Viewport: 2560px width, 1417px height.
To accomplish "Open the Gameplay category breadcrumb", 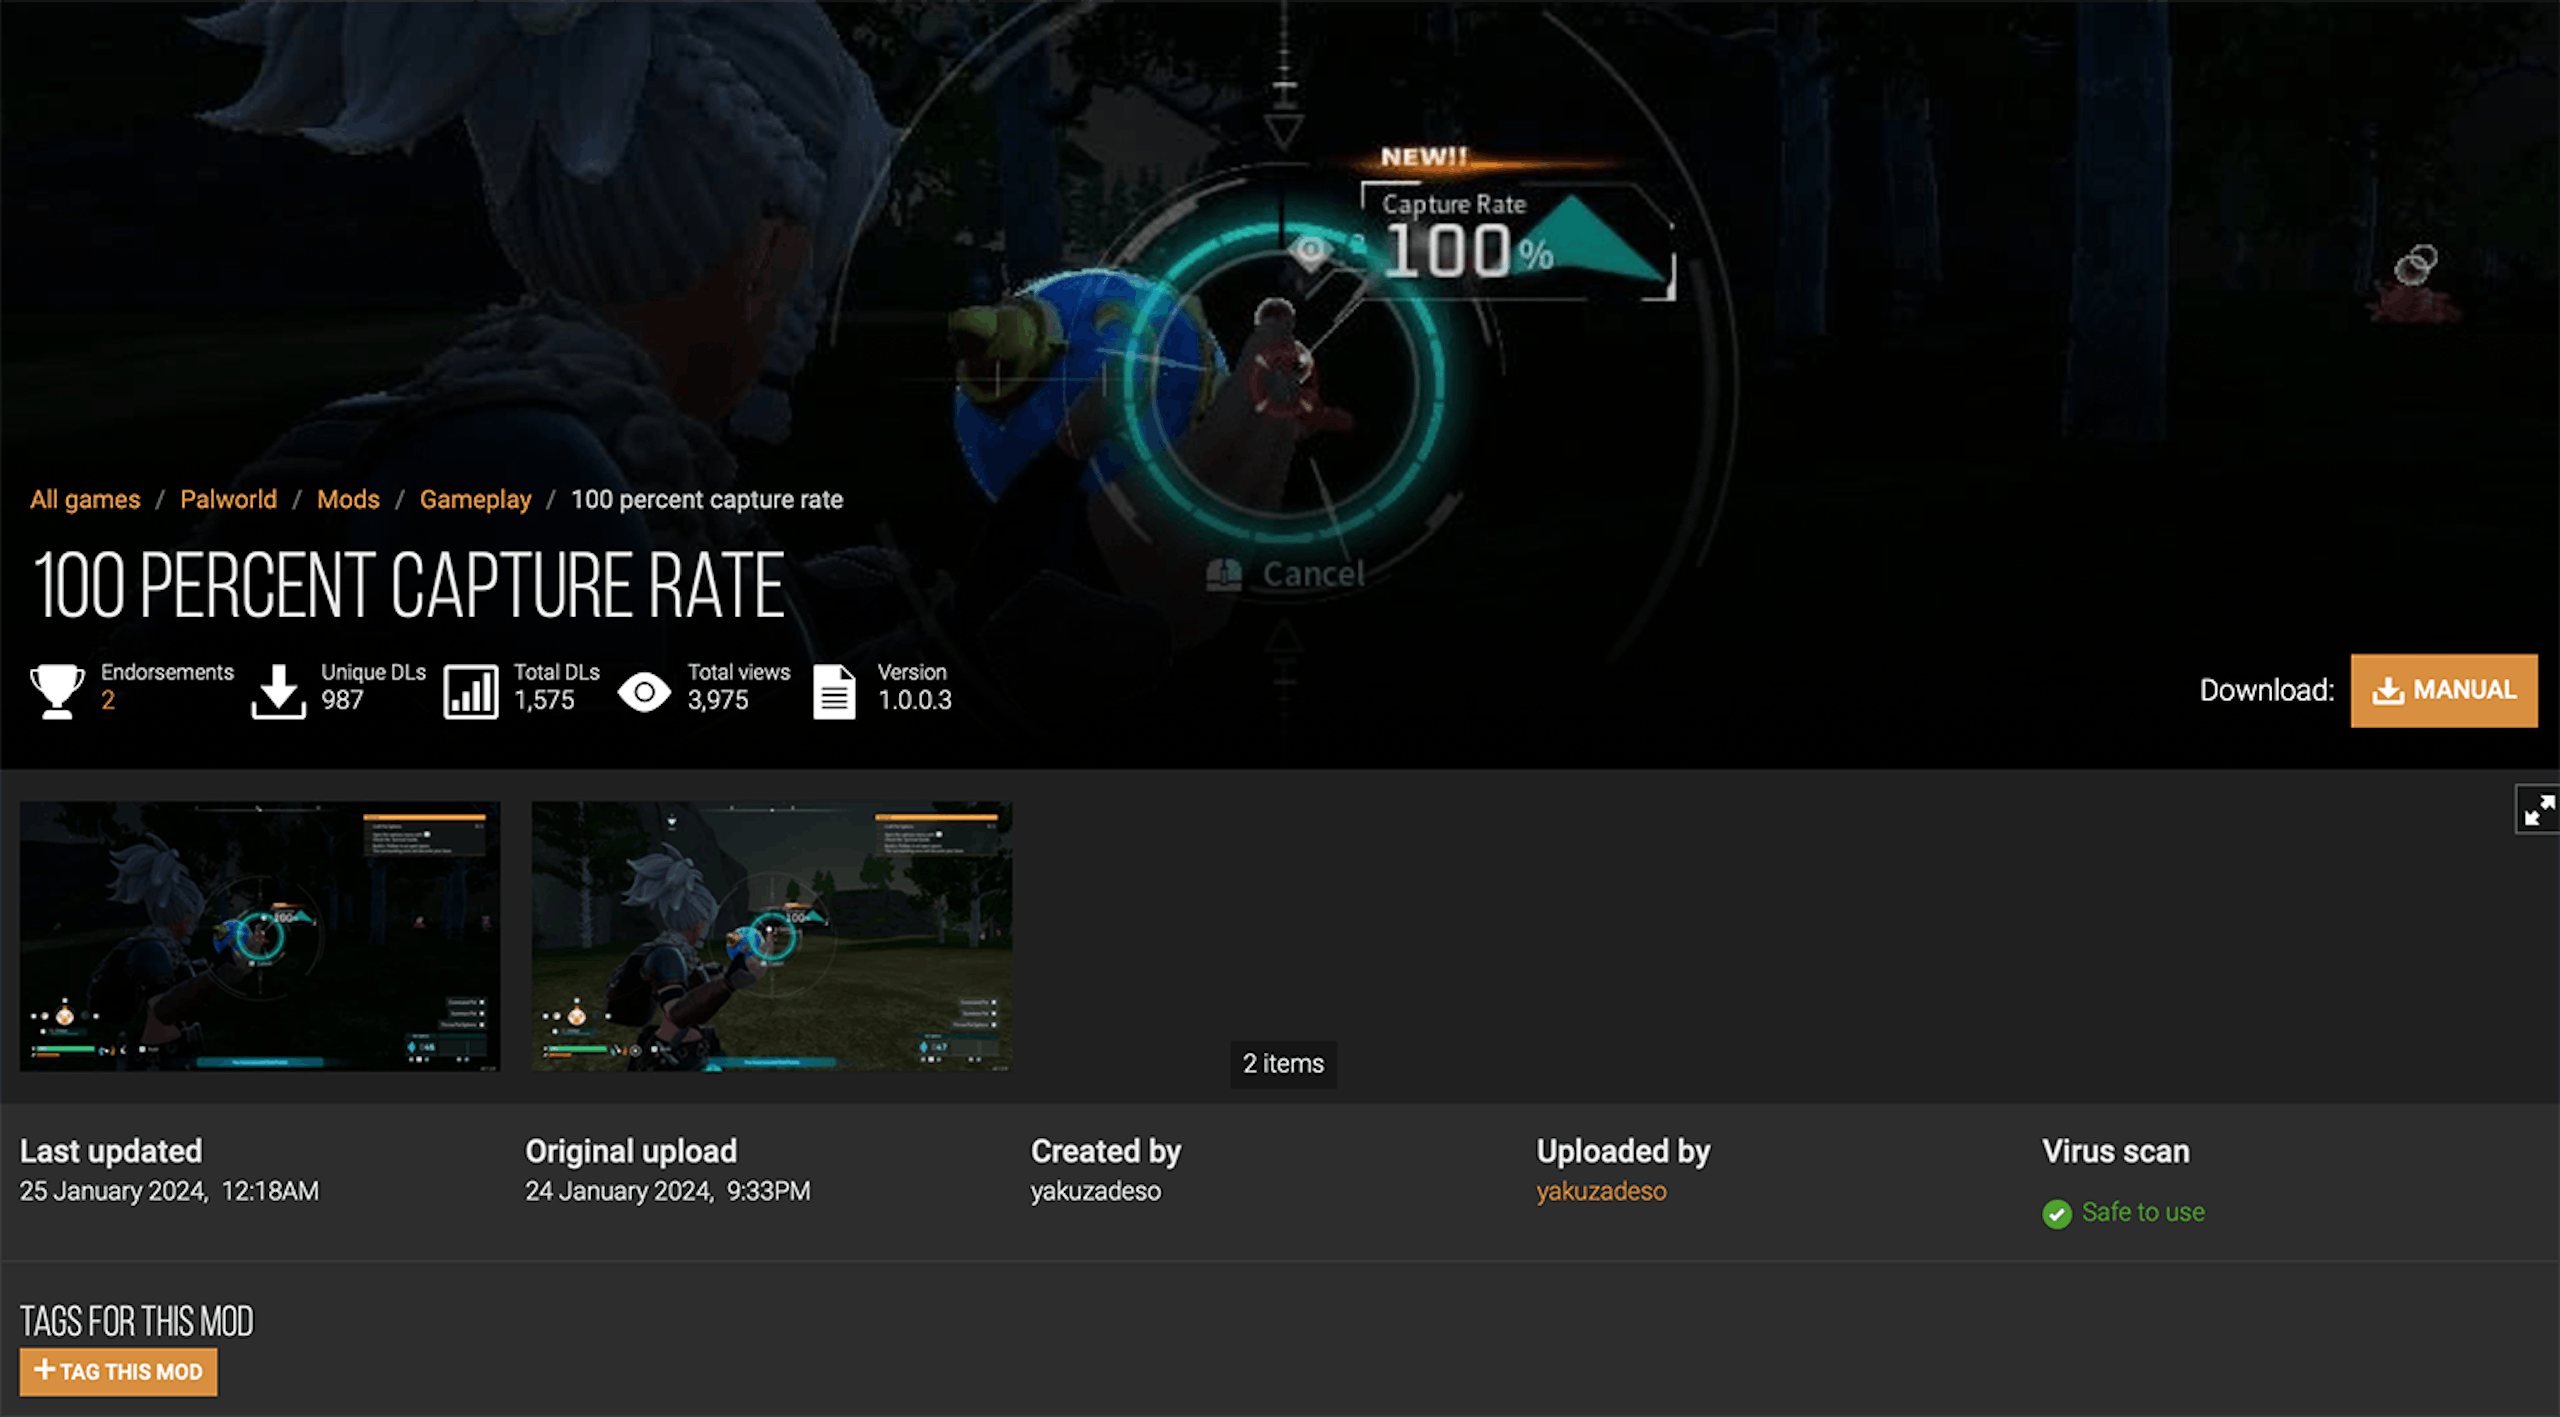I will tap(475, 499).
